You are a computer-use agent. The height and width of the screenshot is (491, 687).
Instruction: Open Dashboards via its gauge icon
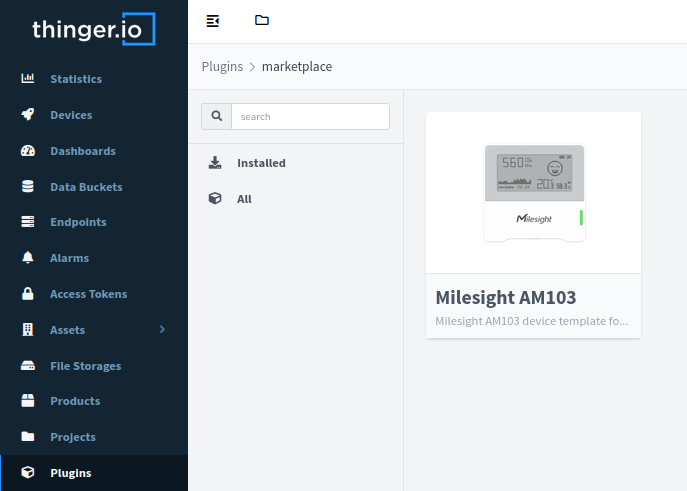tap(28, 151)
